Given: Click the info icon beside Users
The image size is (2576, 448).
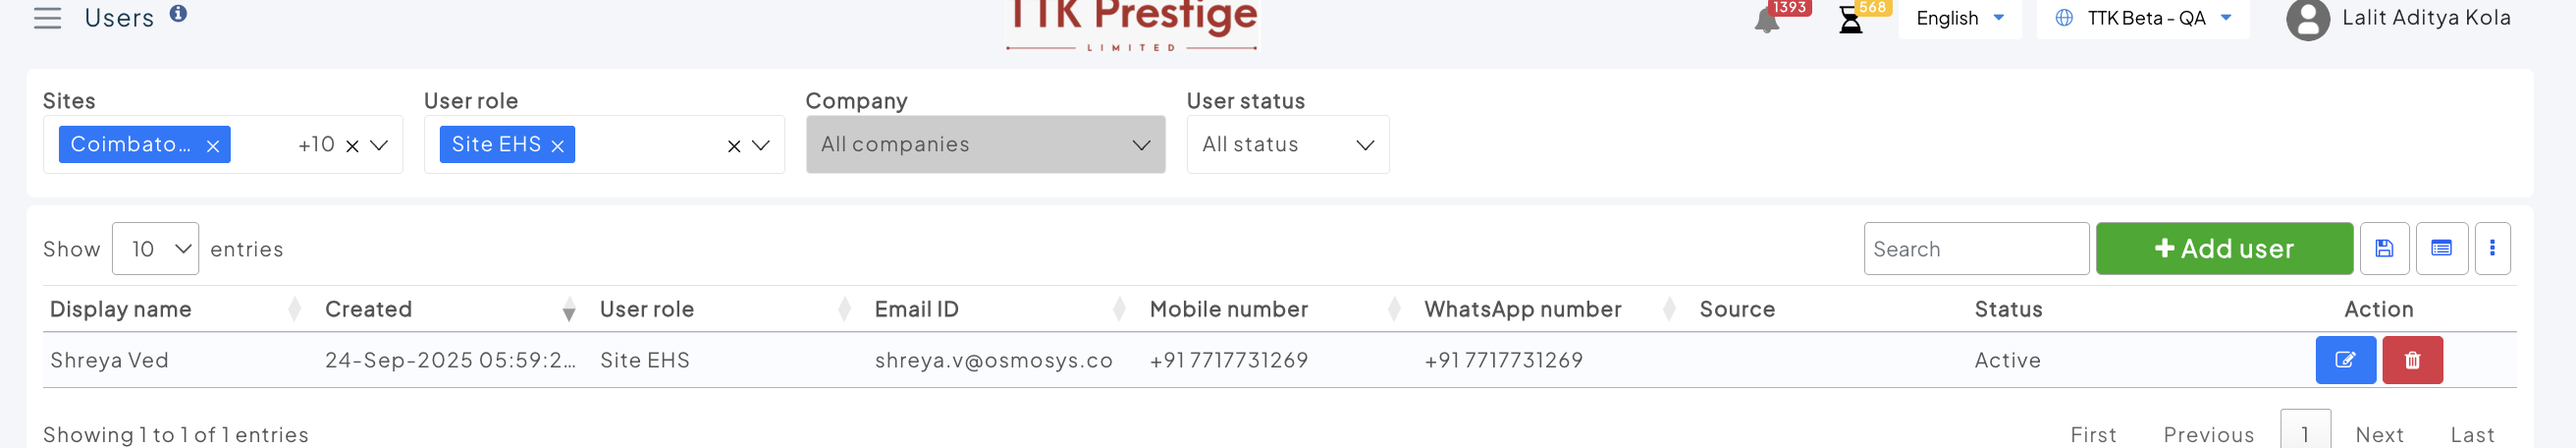Looking at the screenshot, I should [x=178, y=14].
